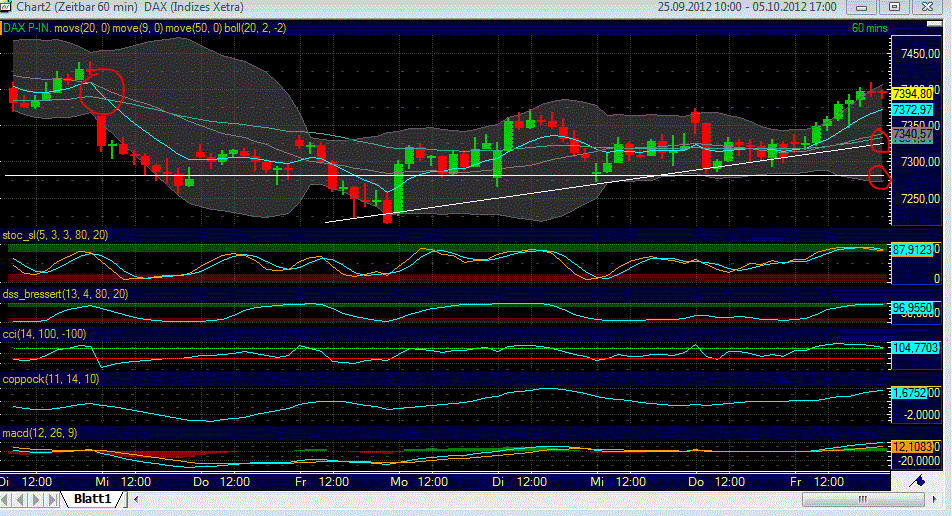Click the 87,9123 stochastic value tag

tap(913, 250)
